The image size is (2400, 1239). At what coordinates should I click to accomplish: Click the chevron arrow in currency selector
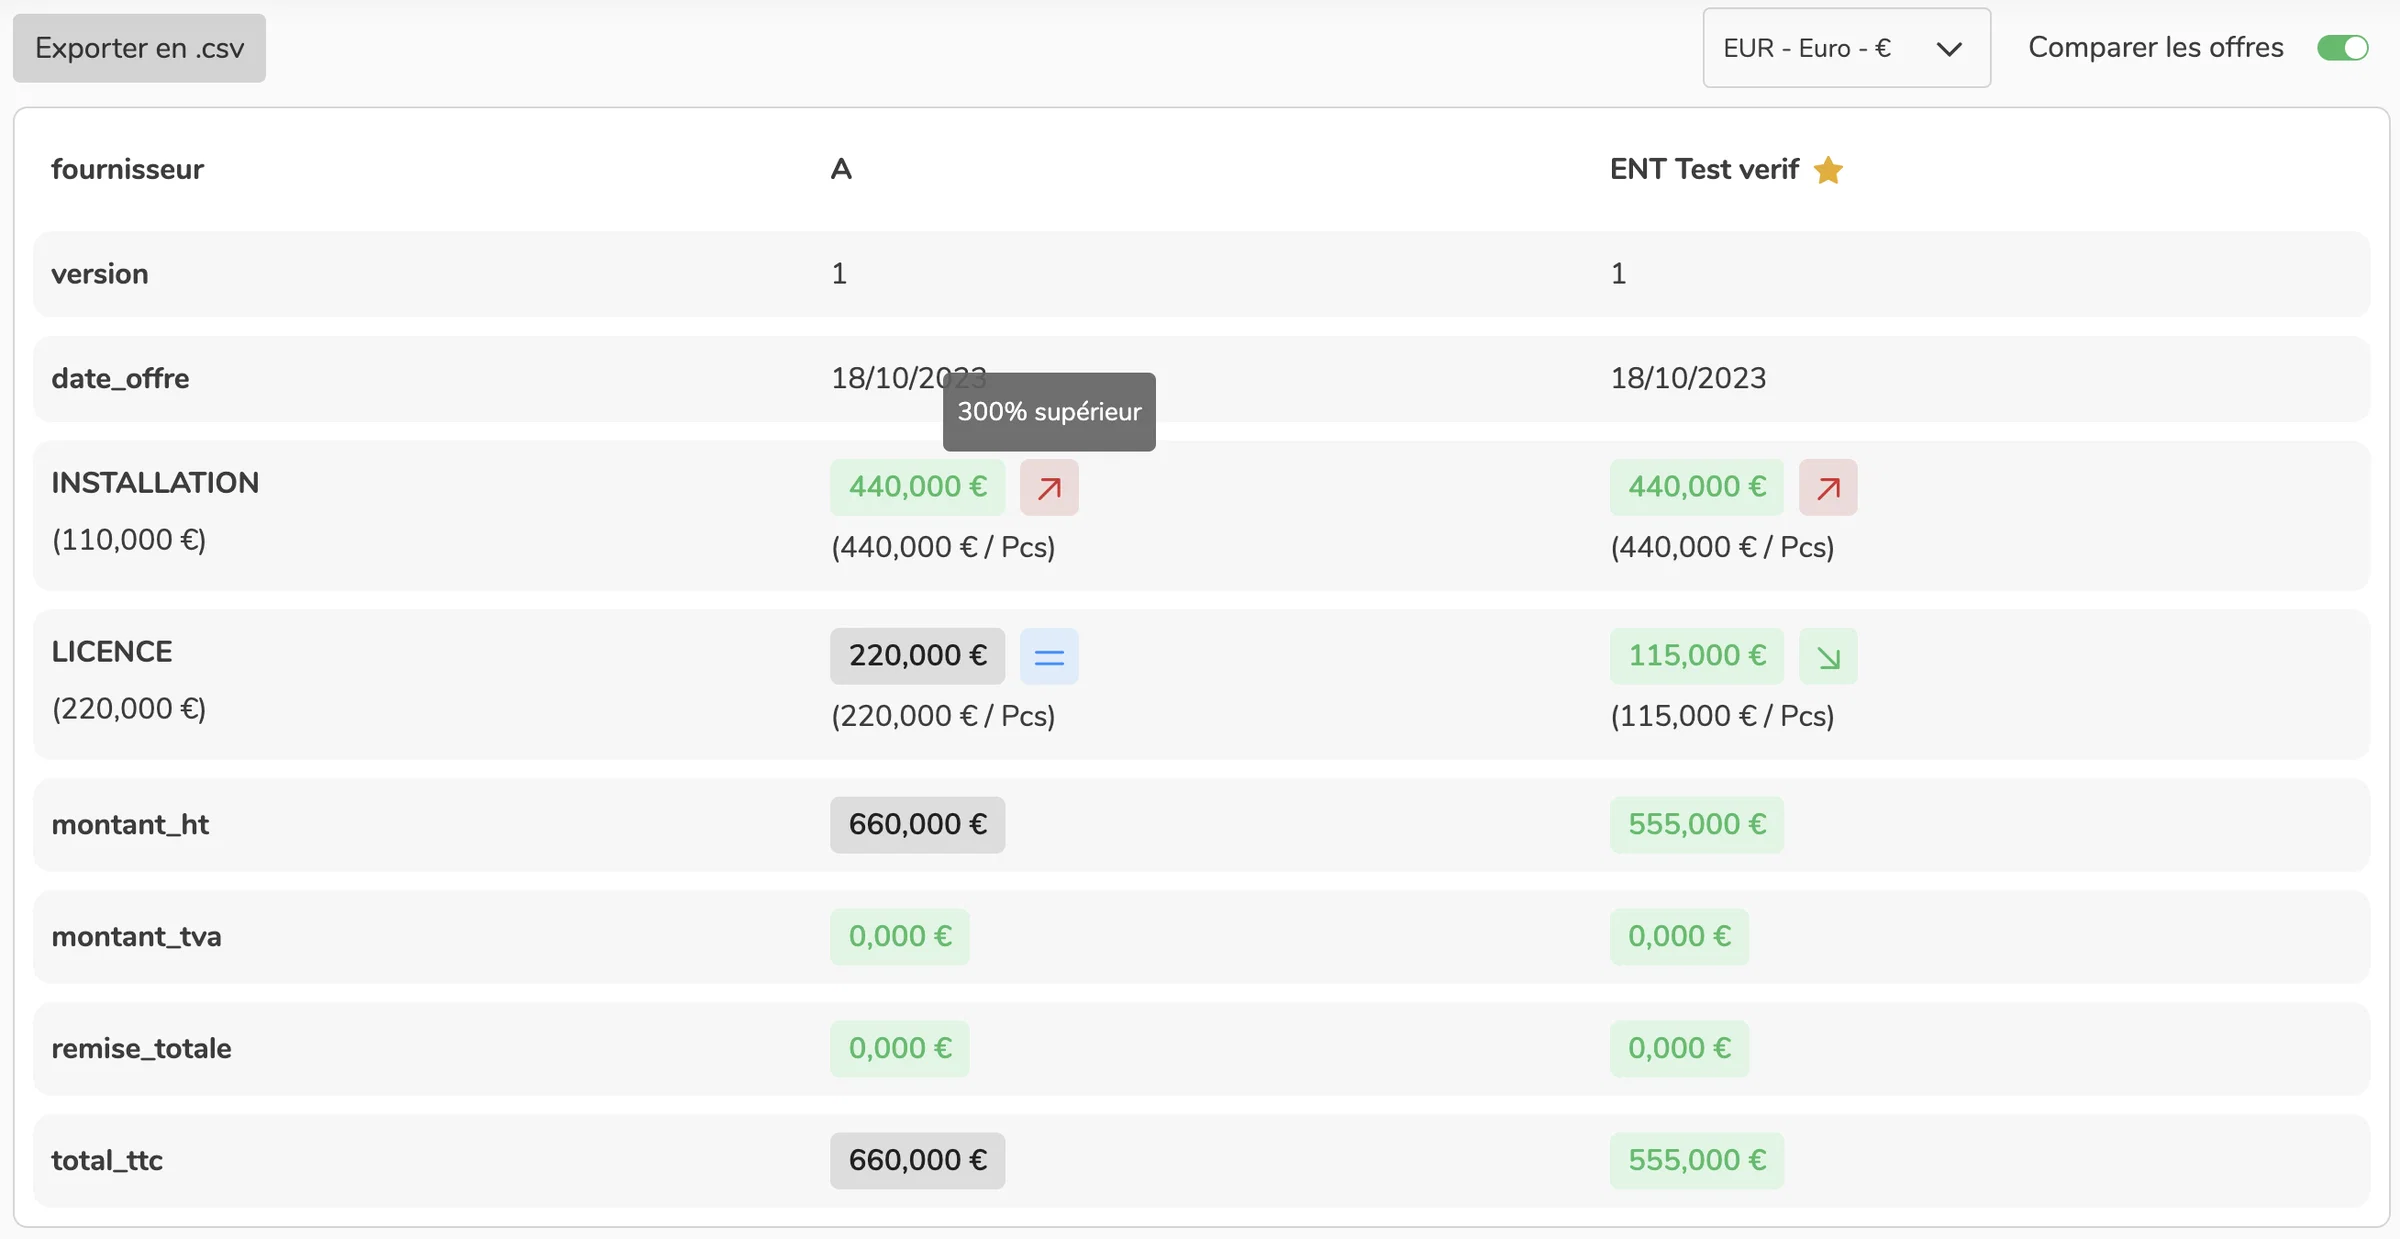[1948, 49]
